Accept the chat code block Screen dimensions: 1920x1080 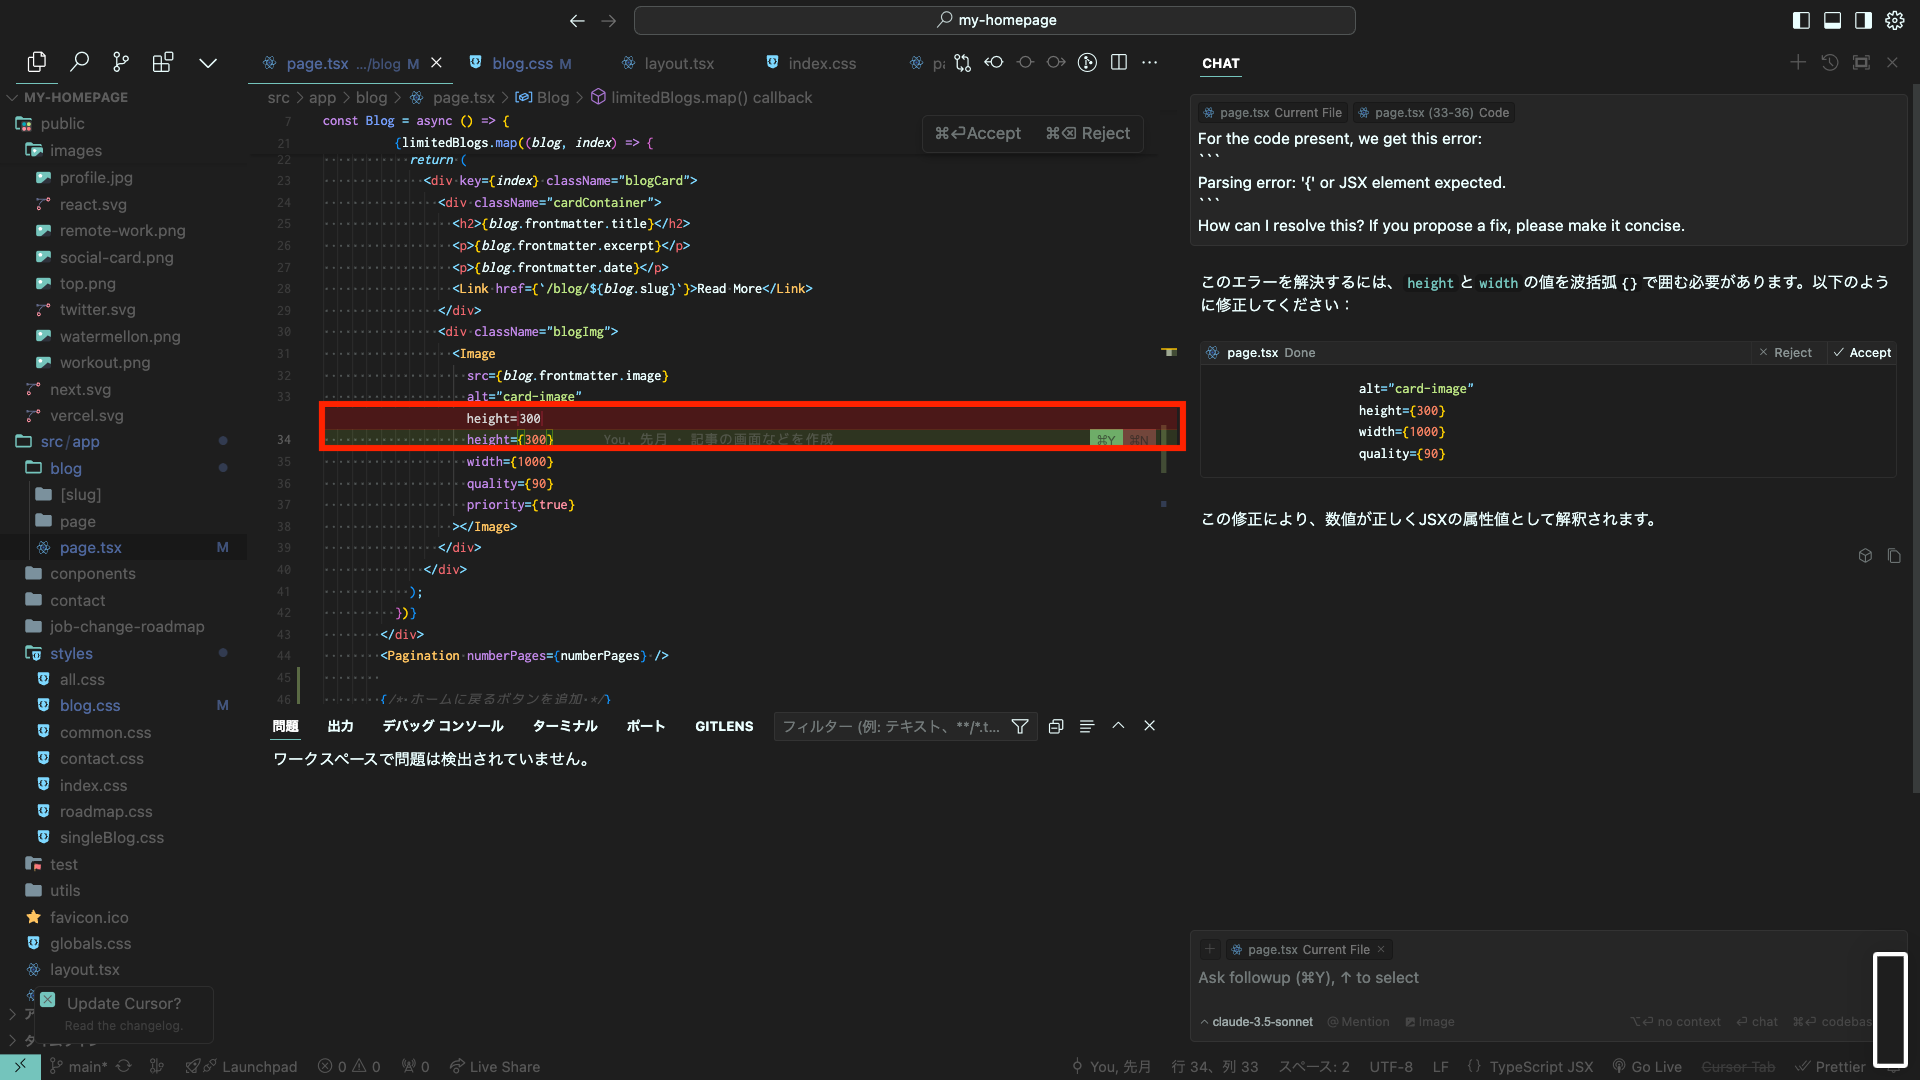[1862, 353]
